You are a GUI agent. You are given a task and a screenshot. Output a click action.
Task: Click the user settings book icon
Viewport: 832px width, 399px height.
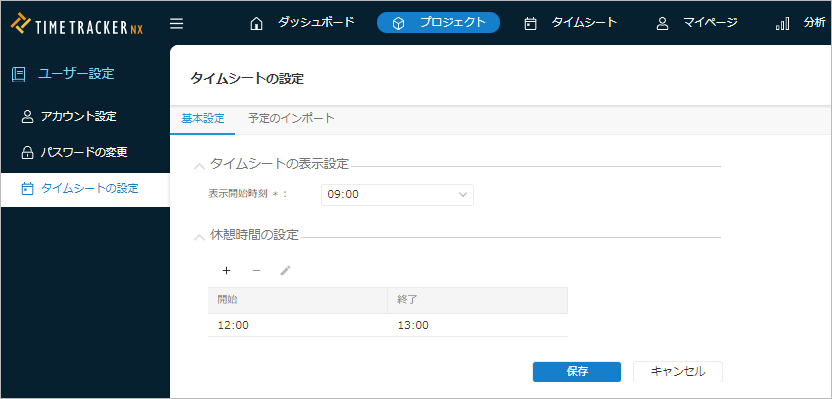18,74
